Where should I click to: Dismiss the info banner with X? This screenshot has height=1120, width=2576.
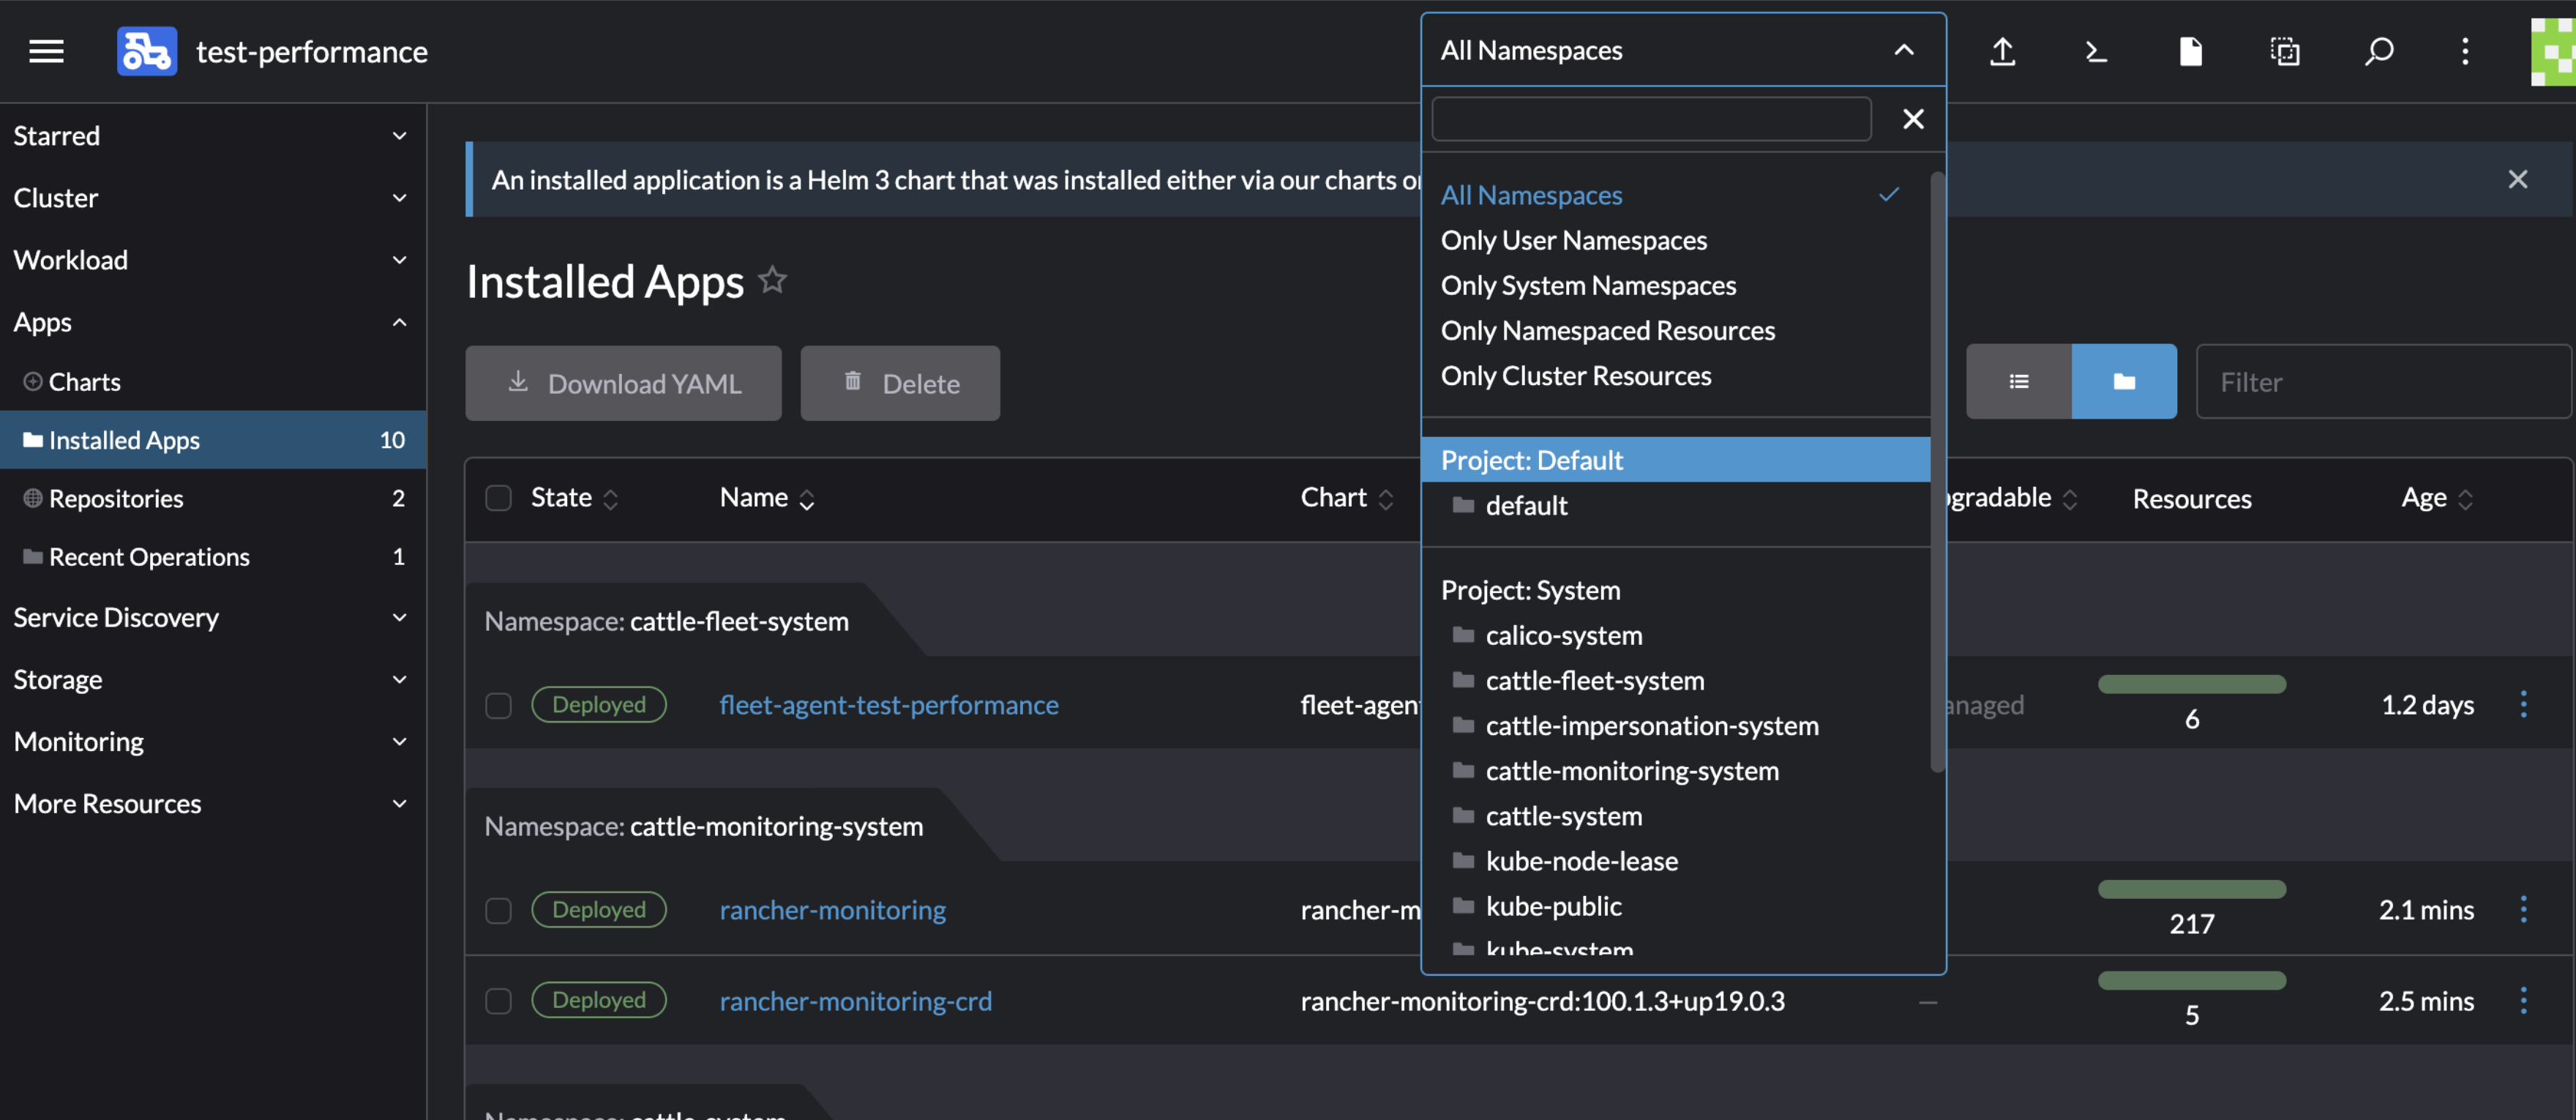tap(2517, 179)
